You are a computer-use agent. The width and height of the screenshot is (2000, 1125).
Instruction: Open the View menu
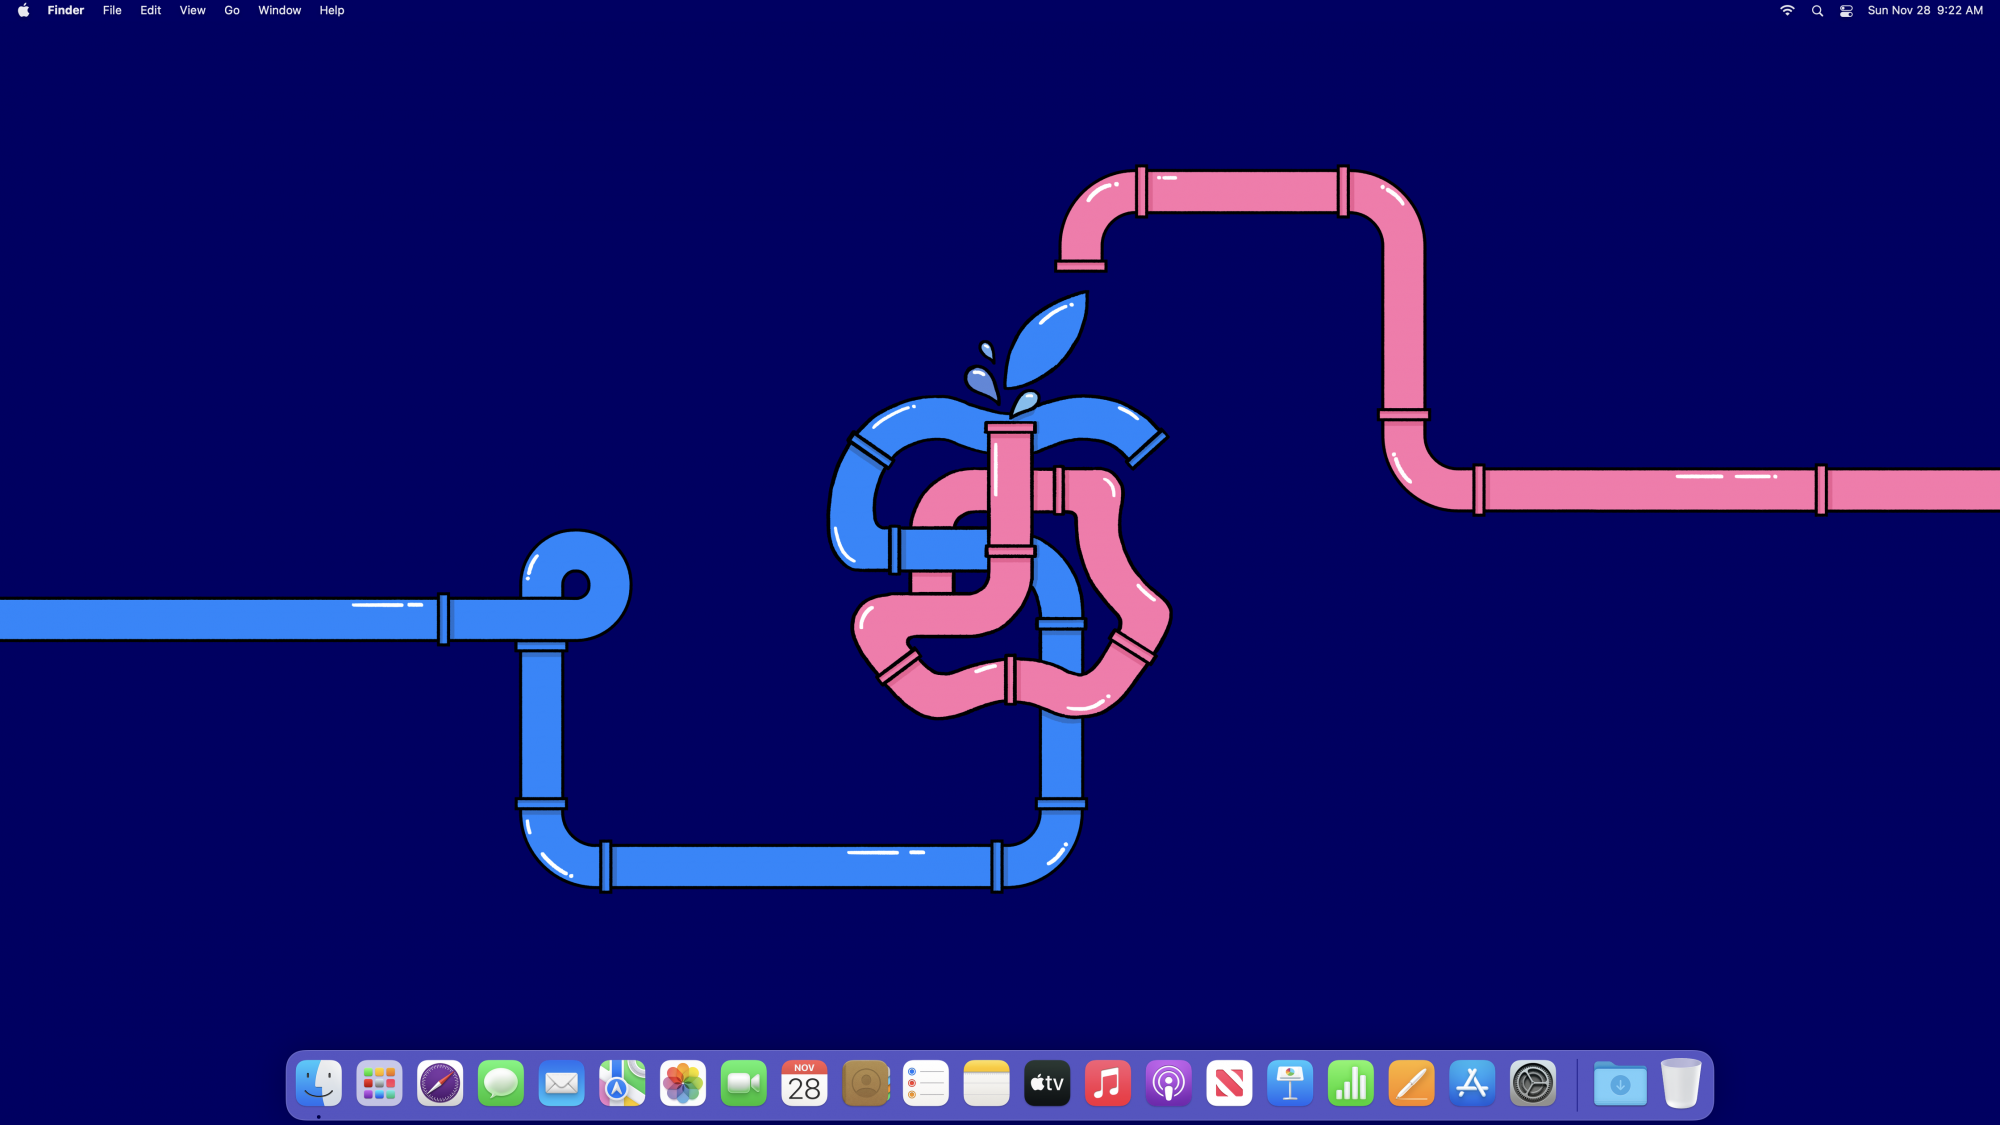193,10
